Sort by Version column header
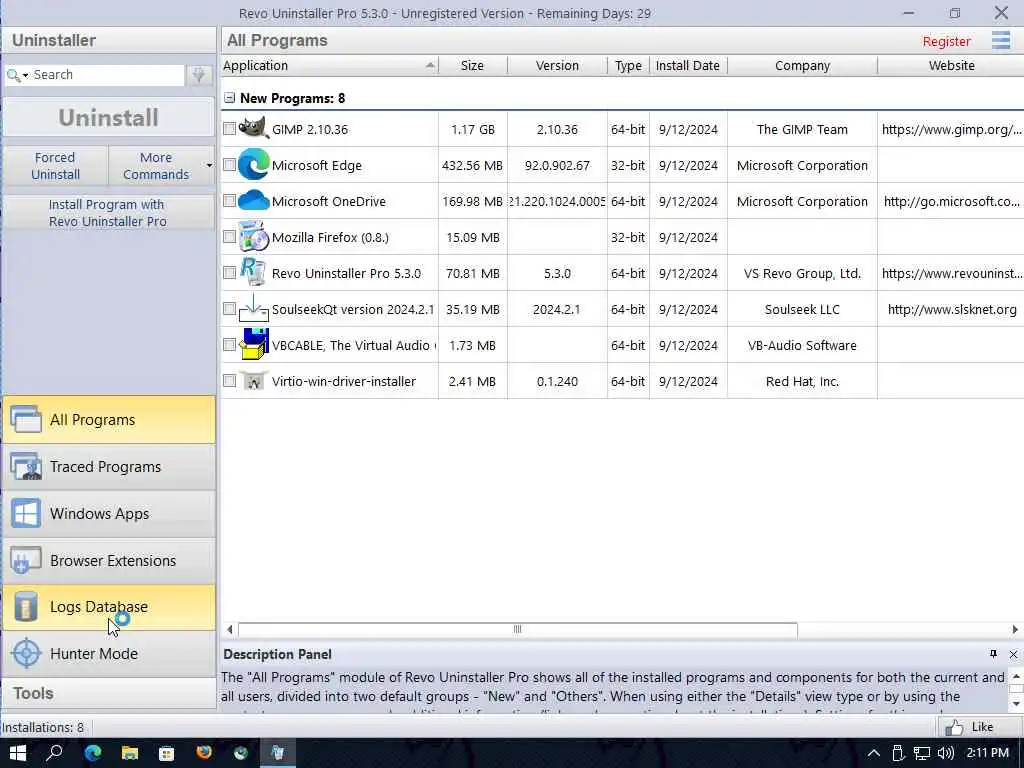This screenshot has width=1024, height=768. pyautogui.click(x=557, y=65)
